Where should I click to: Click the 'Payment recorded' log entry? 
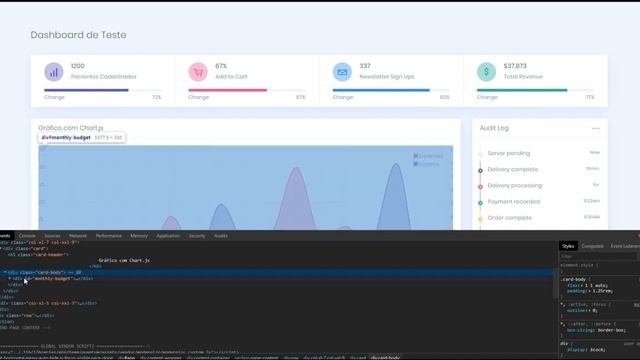pyautogui.click(x=513, y=202)
